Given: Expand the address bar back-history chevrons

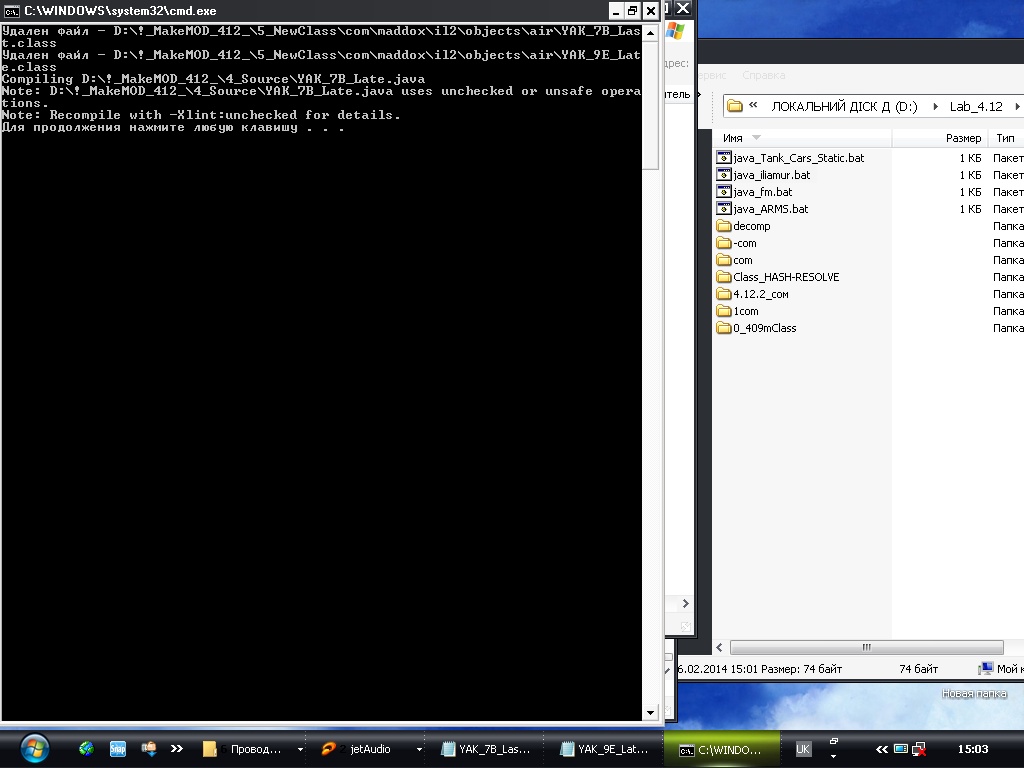Looking at the screenshot, I should point(753,105).
